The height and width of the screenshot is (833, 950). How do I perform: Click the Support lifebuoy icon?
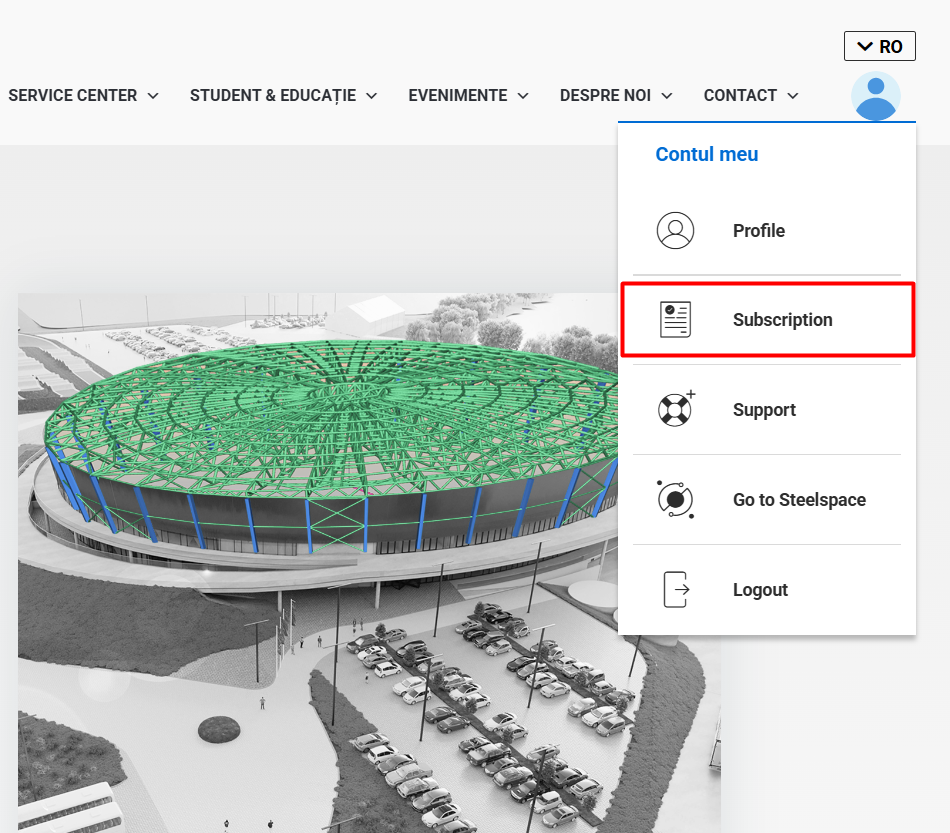(676, 409)
